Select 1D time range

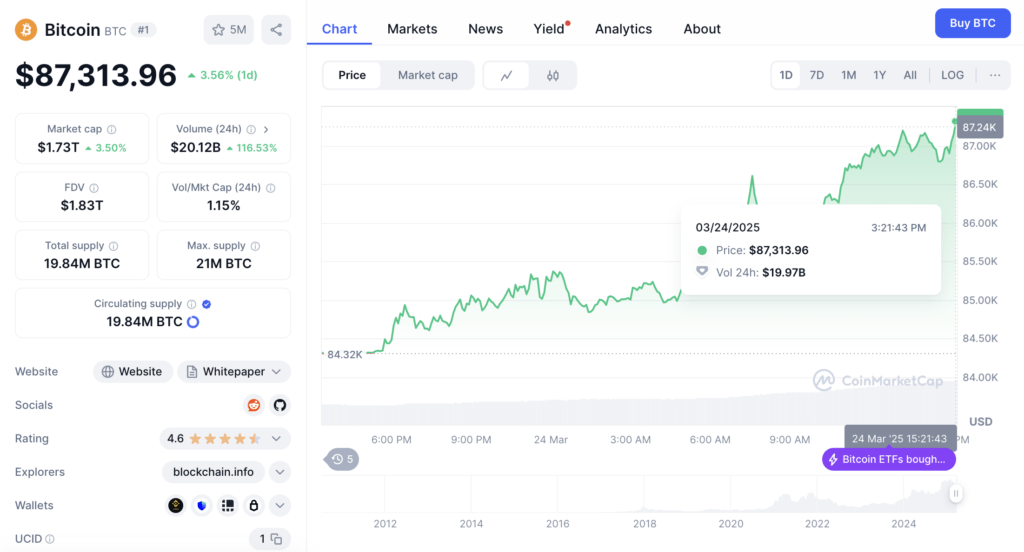click(786, 75)
